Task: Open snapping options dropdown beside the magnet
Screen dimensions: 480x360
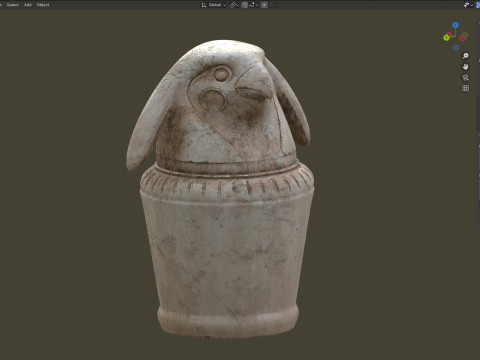Action: 253,5
